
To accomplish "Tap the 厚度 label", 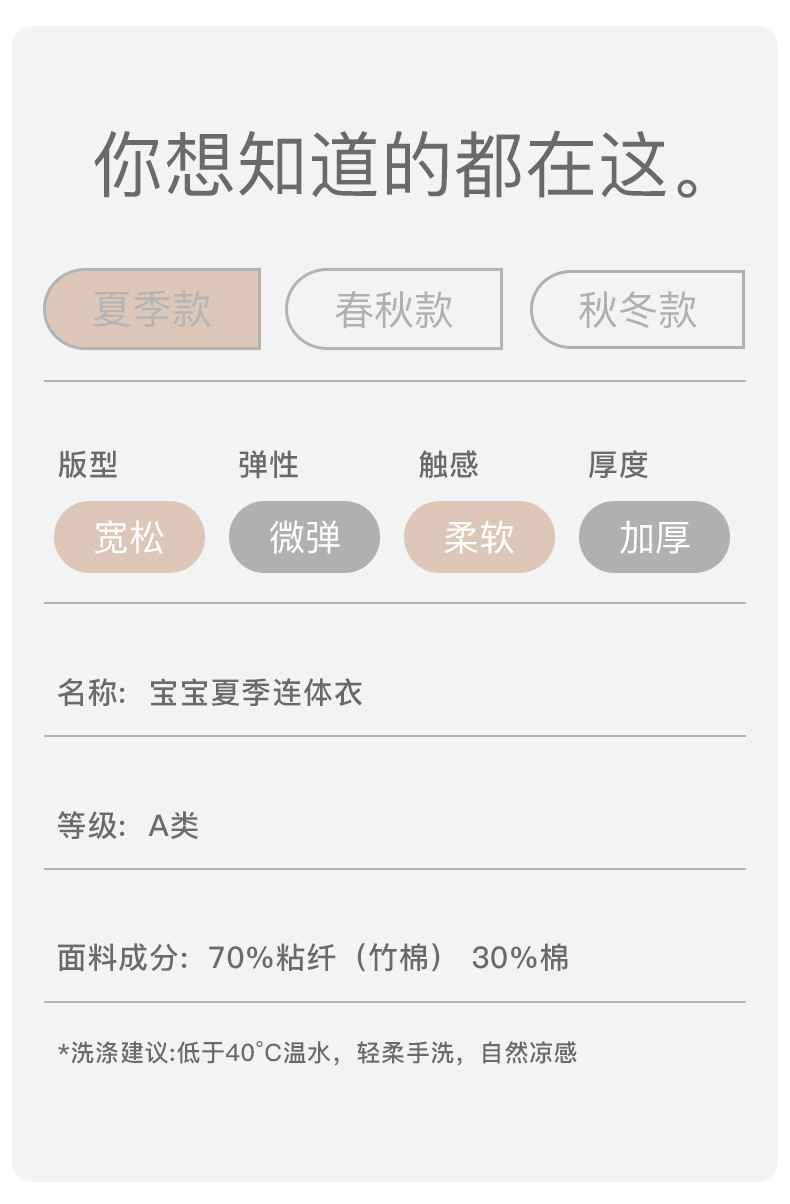I will (618, 465).
